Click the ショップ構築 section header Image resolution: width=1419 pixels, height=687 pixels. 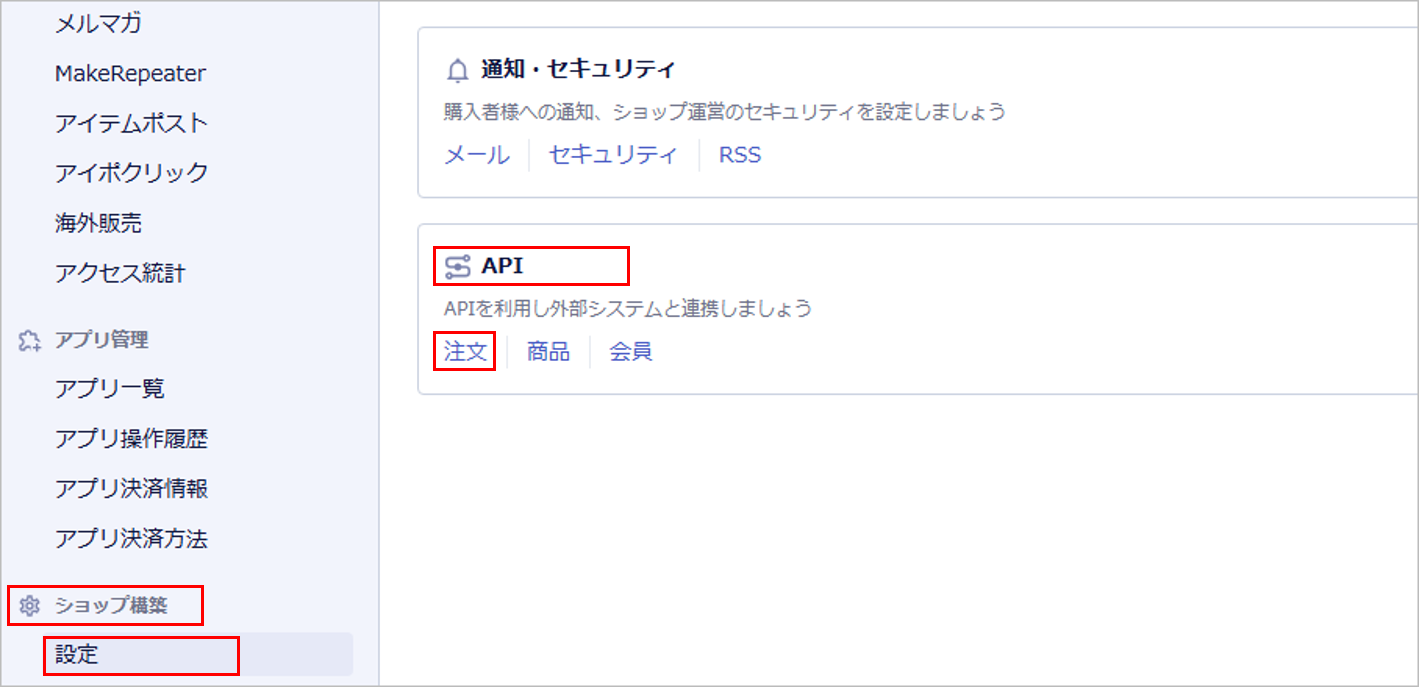111,606
